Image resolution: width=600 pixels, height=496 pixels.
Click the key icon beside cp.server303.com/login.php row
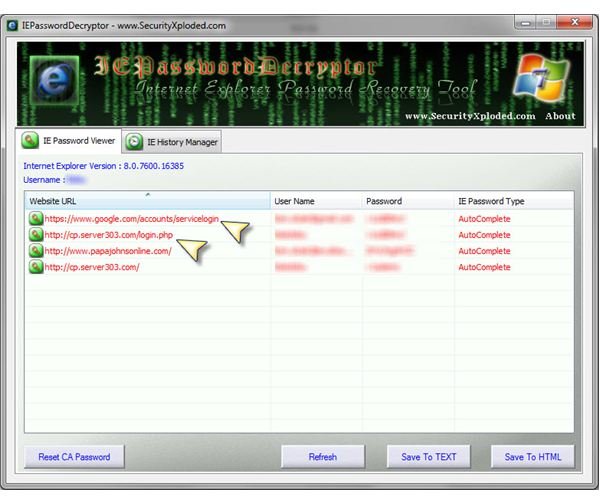pyautogui.click(x=36, y=235)
